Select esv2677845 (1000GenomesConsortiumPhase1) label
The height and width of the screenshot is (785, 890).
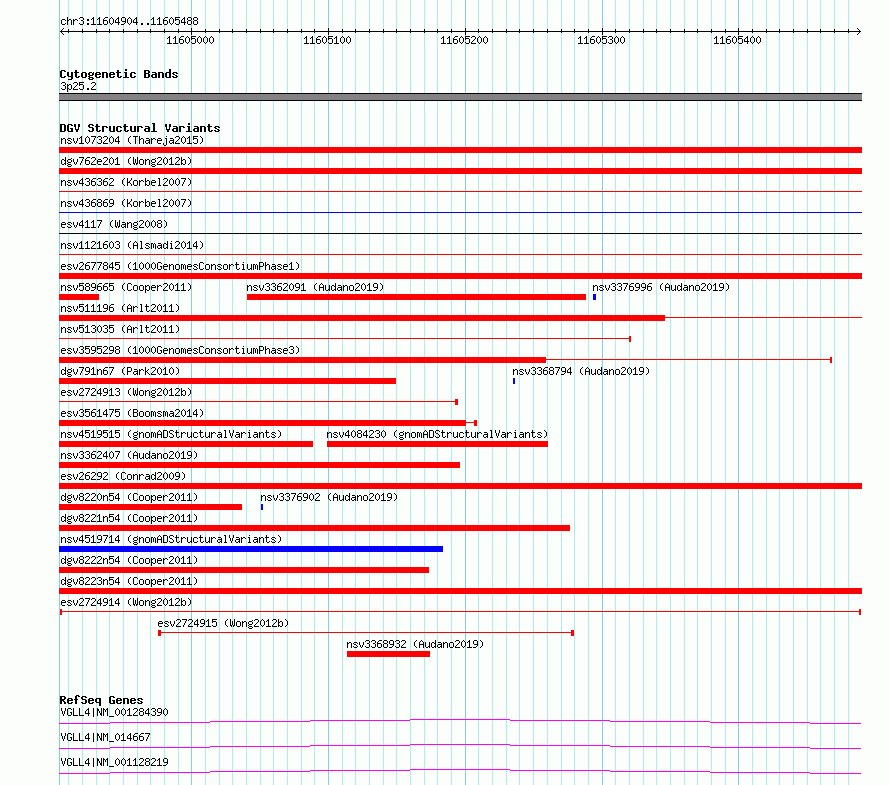coord(180,266)
